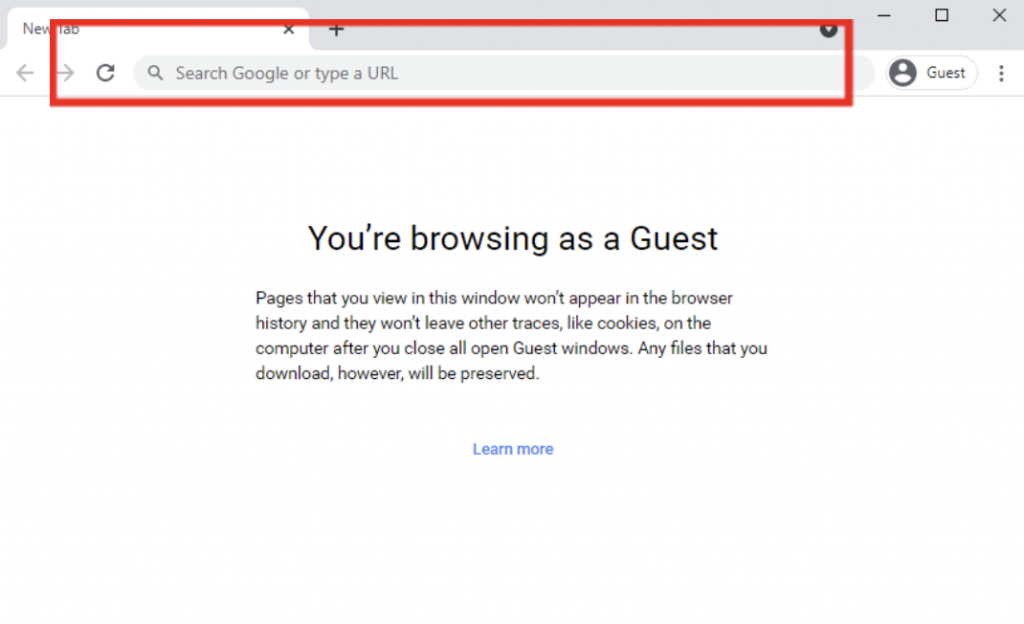Follow the Learn more link
Image resolution: width=1024 pixels, height=624 pixels.
point(513,449)
